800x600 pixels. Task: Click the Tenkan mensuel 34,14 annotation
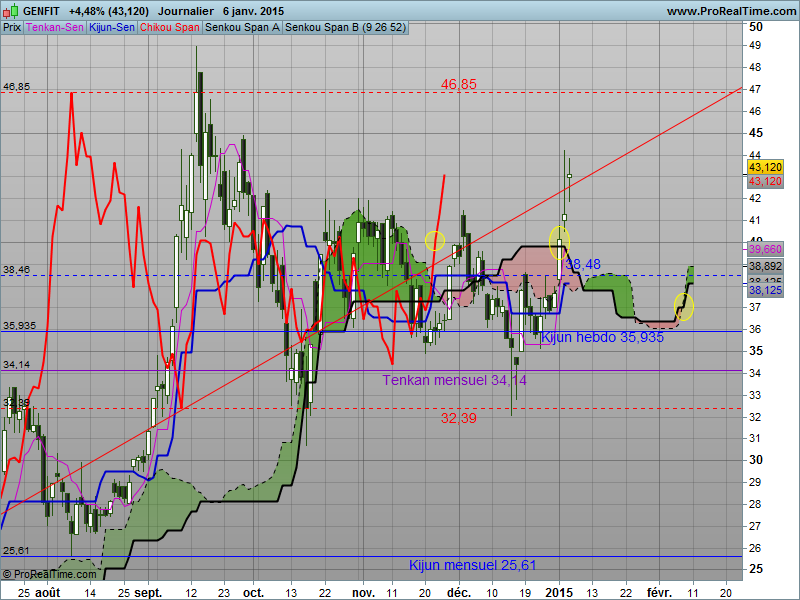(455, 380)
